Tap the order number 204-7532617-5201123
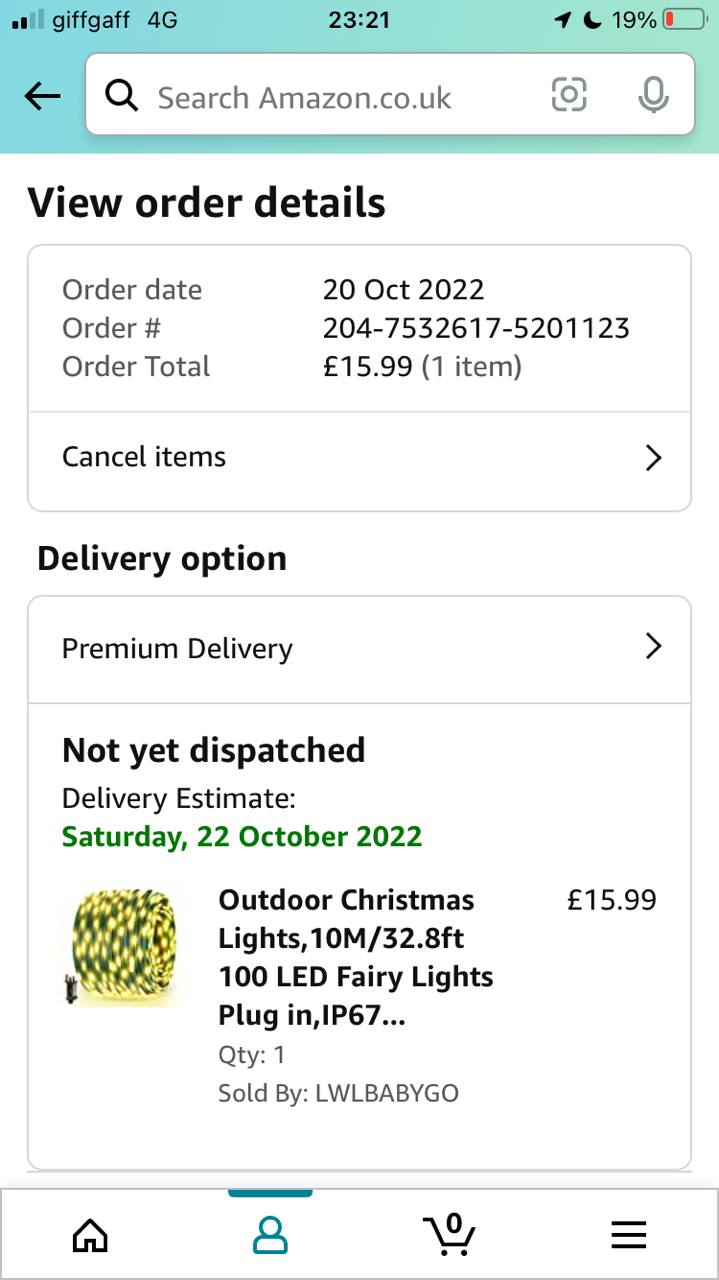 pos(476,328)
